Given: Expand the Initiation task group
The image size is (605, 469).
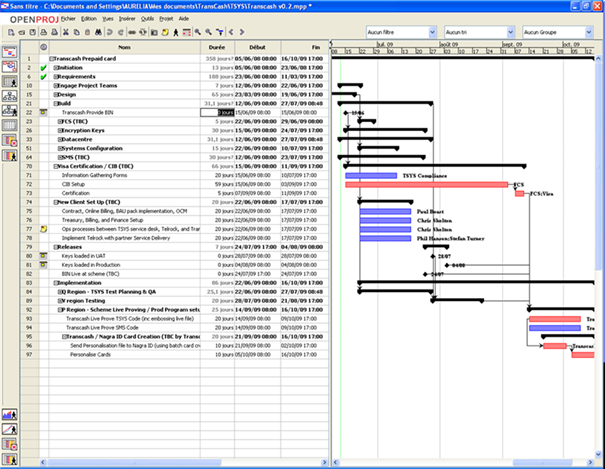Looking at the screenshot, I should 56,68.
